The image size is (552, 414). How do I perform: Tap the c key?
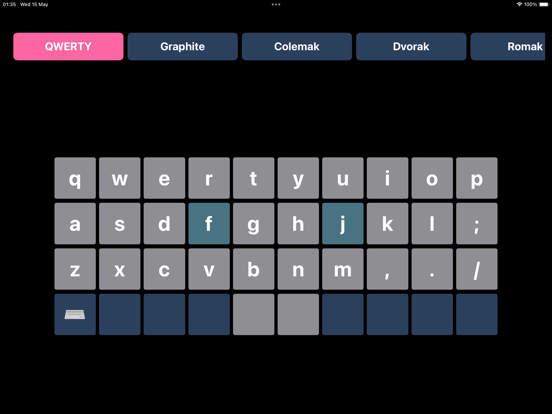pyautogui.click(x=164, y=269)
